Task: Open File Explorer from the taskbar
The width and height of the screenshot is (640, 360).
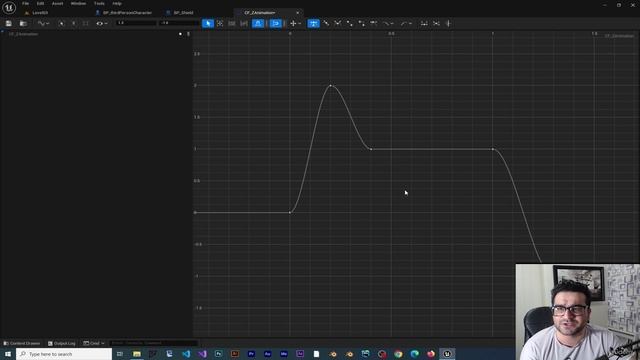Action: pyautogui.click(x=137, y=354)
